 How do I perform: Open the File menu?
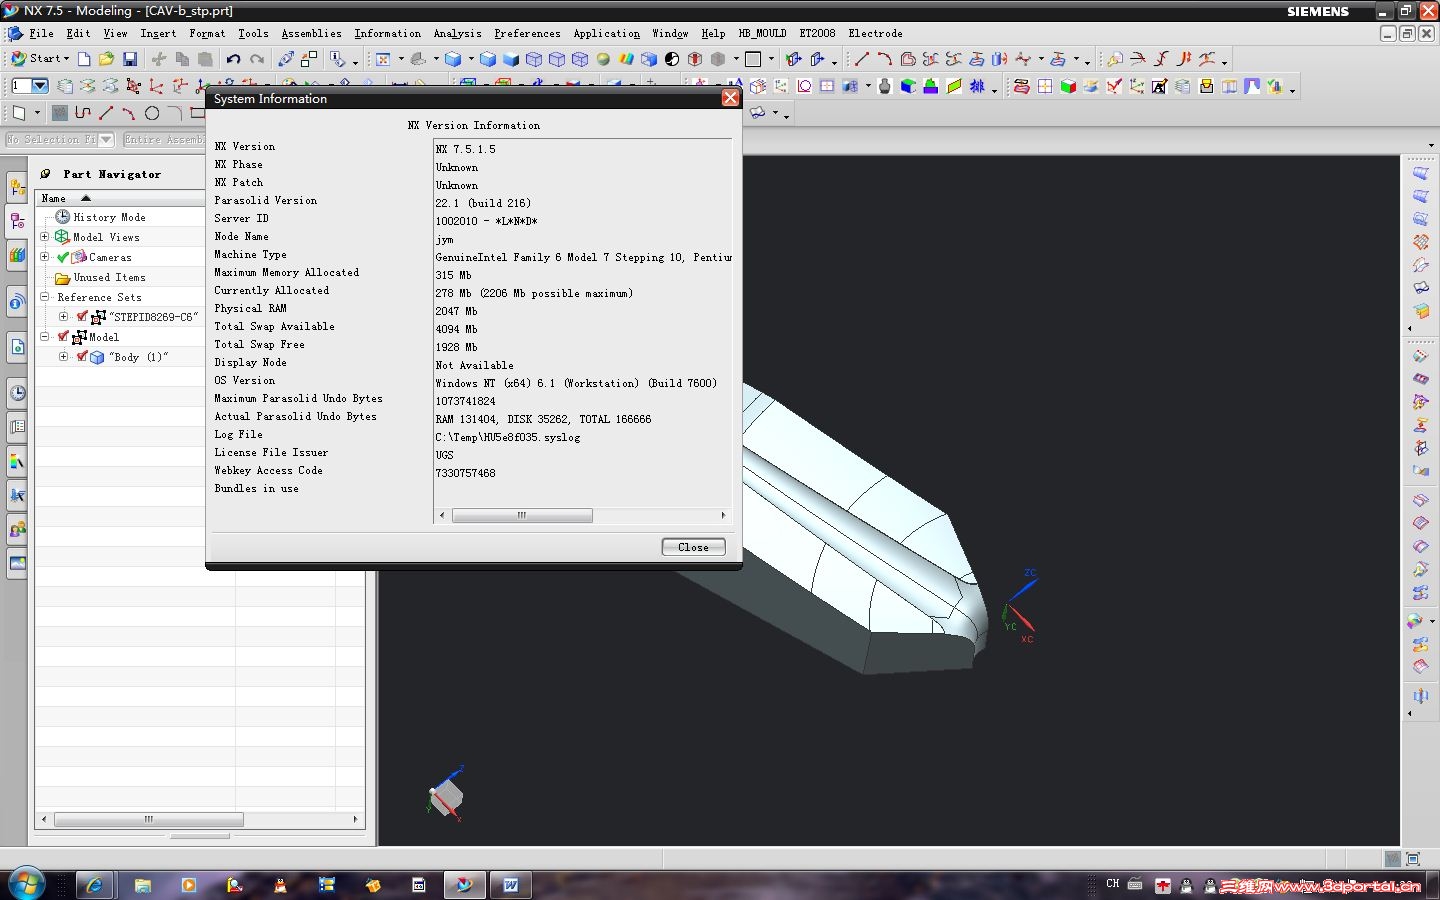41,33
